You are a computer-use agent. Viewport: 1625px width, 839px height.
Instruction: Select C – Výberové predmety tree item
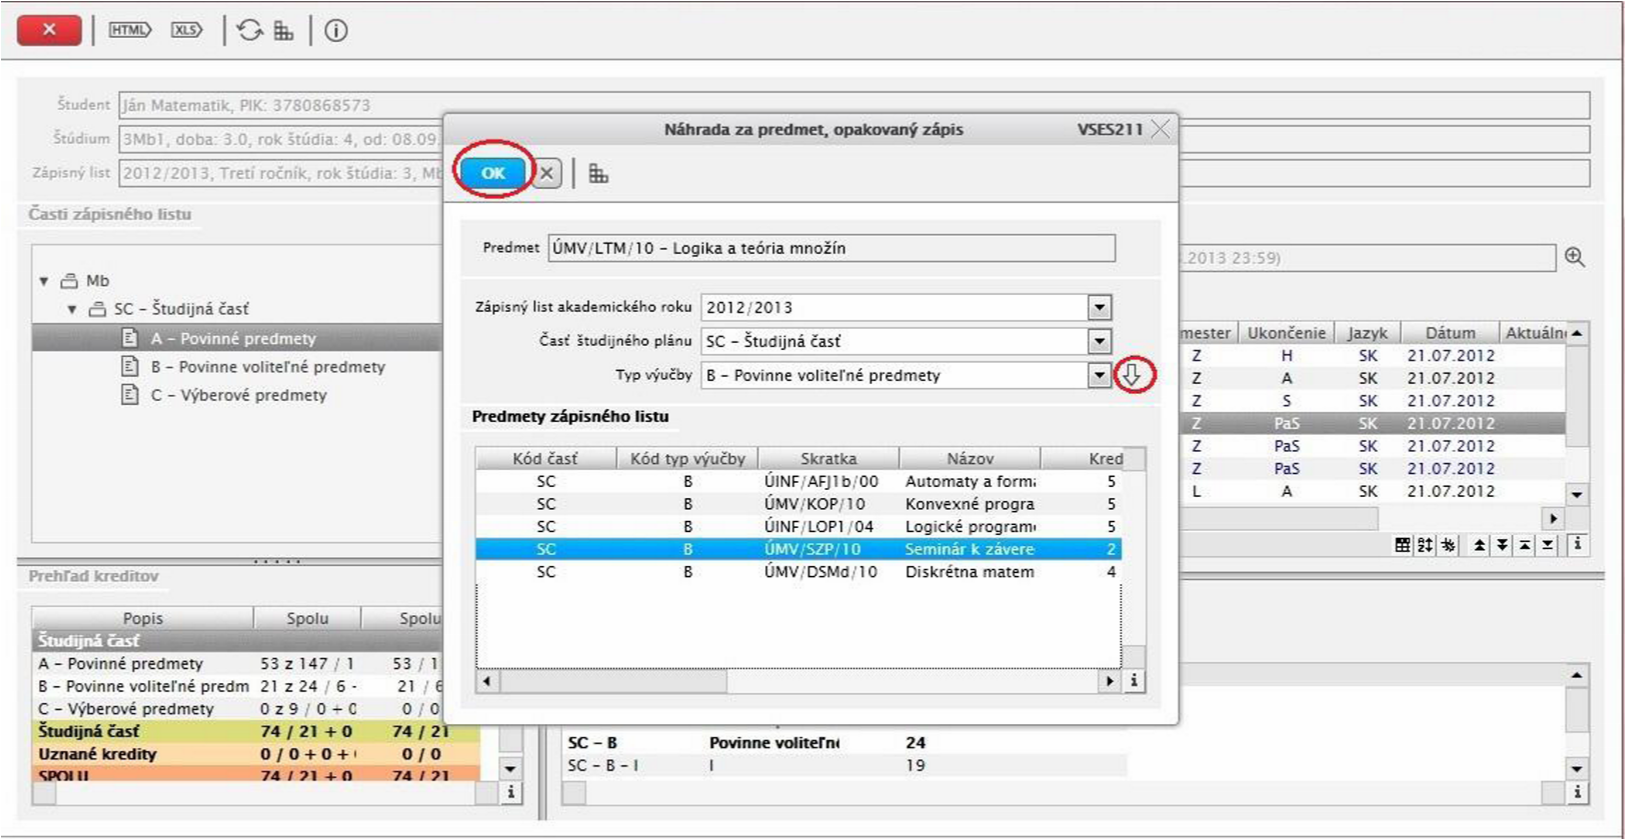[x=238, y=395]
